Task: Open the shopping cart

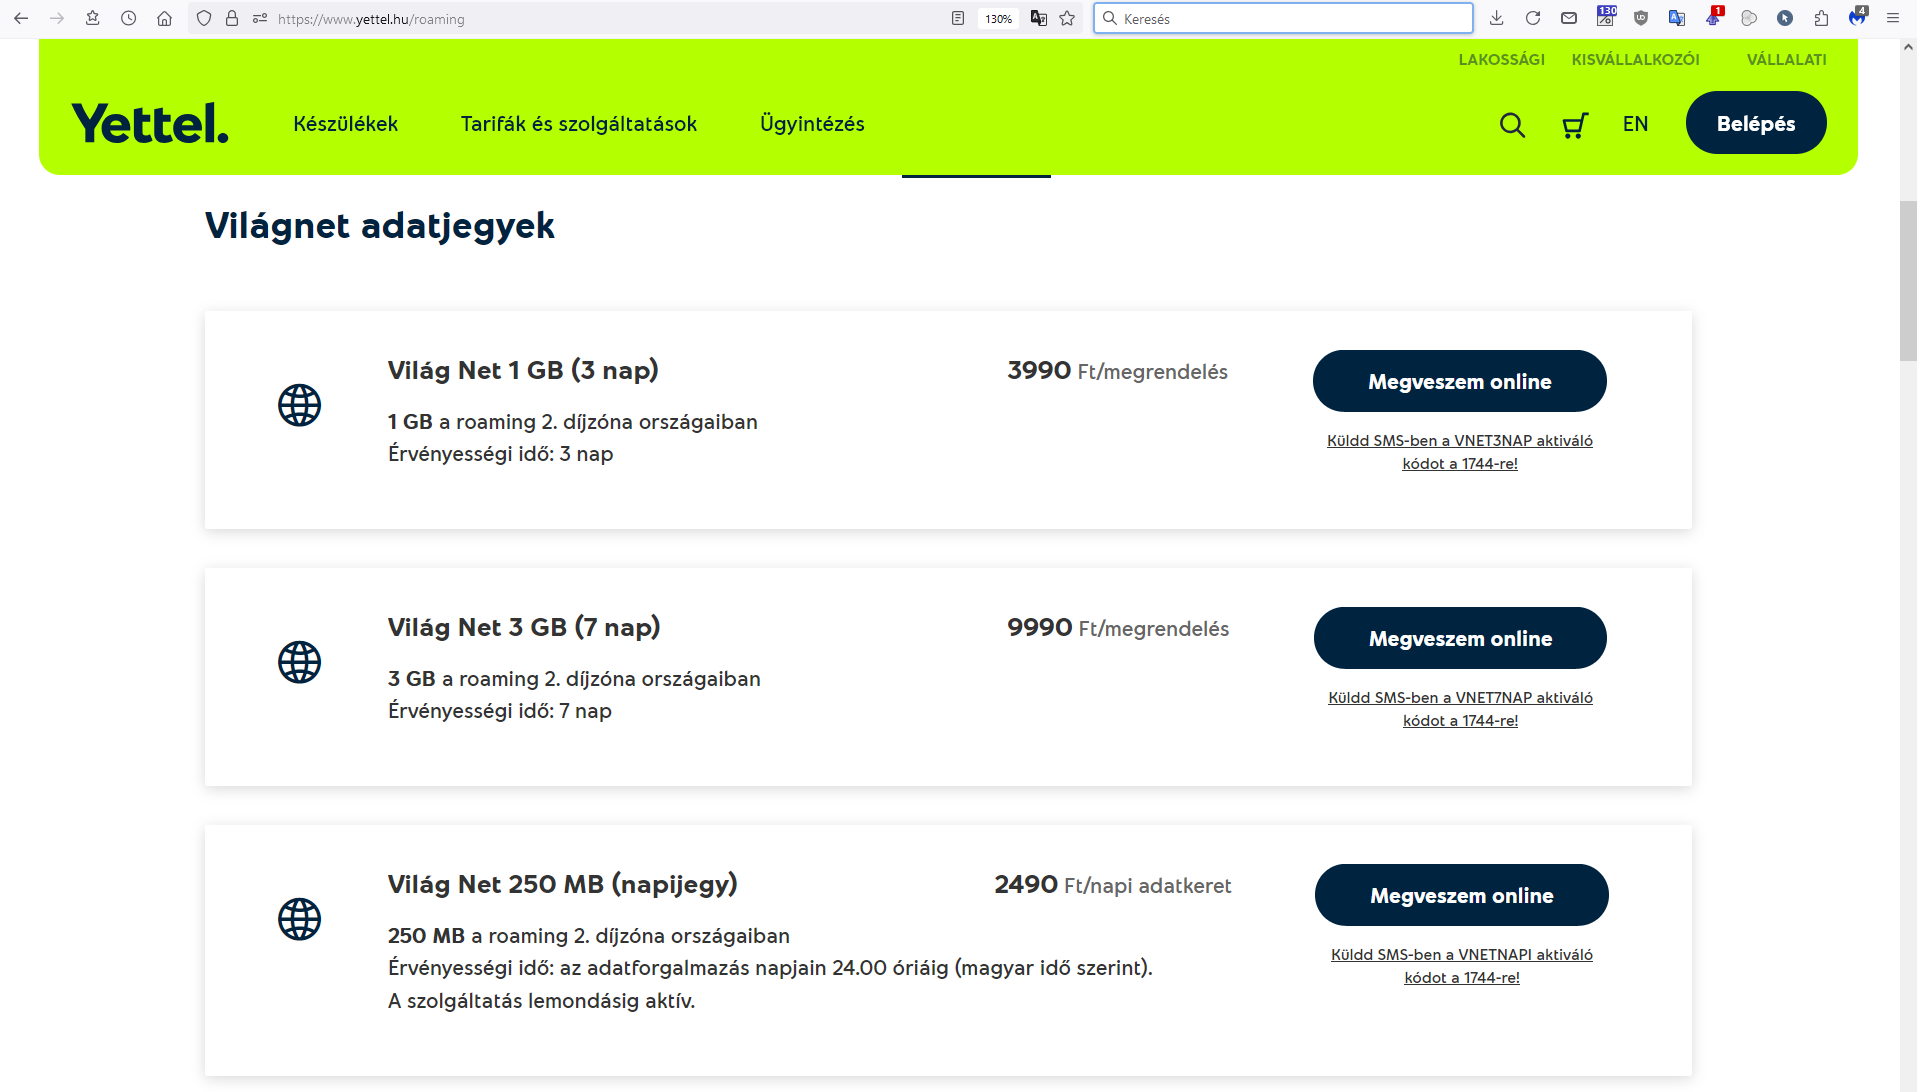Action: pyautogui.click(x=1575, y=124)
